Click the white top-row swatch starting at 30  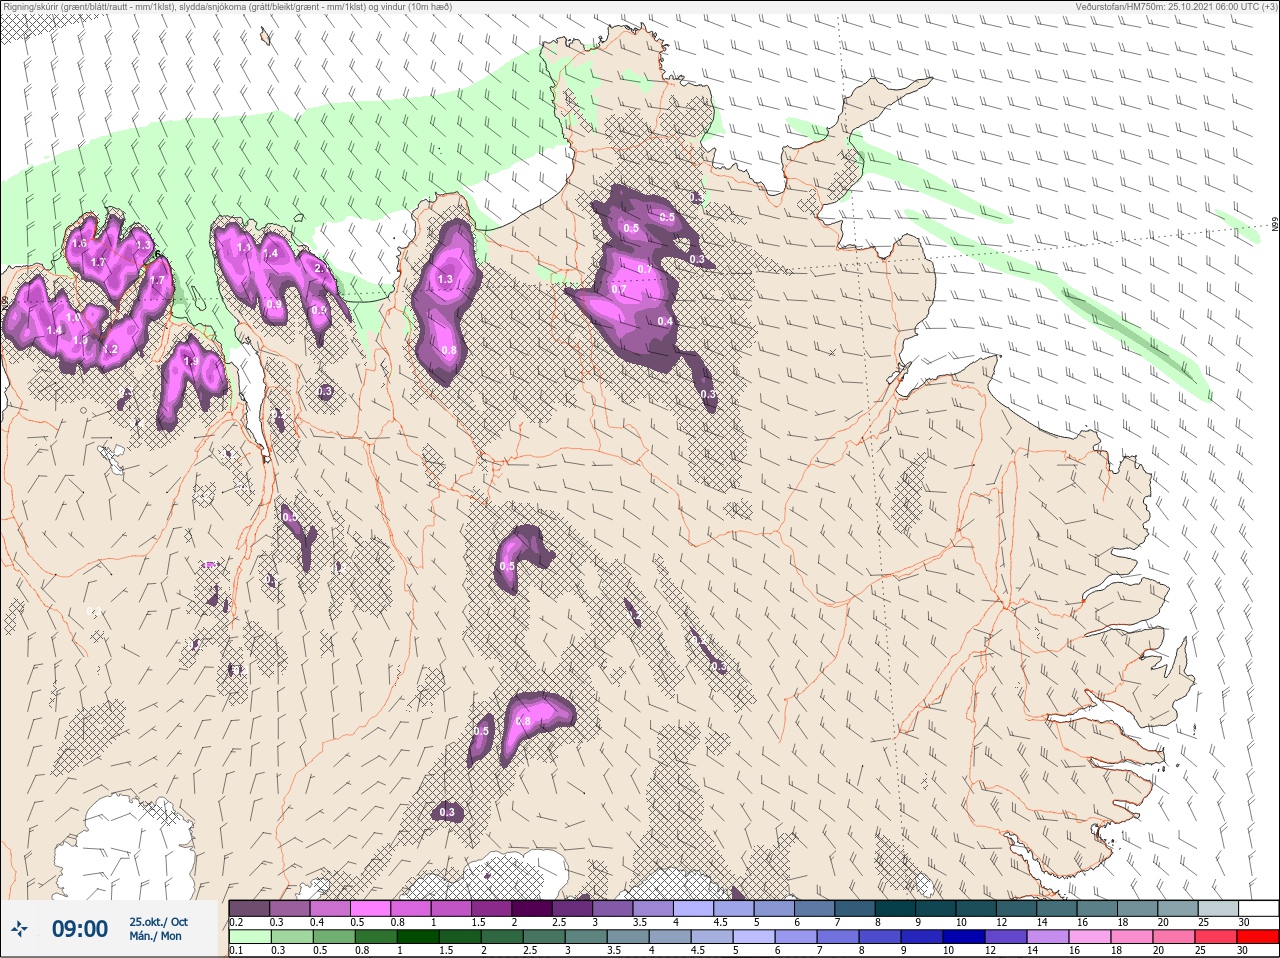click(x=1259, y=908)
